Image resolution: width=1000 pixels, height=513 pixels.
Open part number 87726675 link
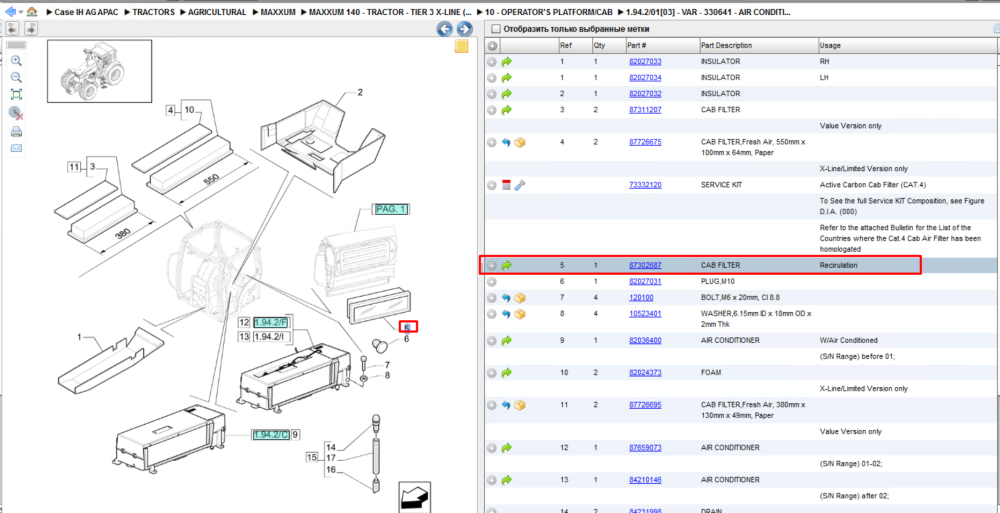(x=645, y=142)
